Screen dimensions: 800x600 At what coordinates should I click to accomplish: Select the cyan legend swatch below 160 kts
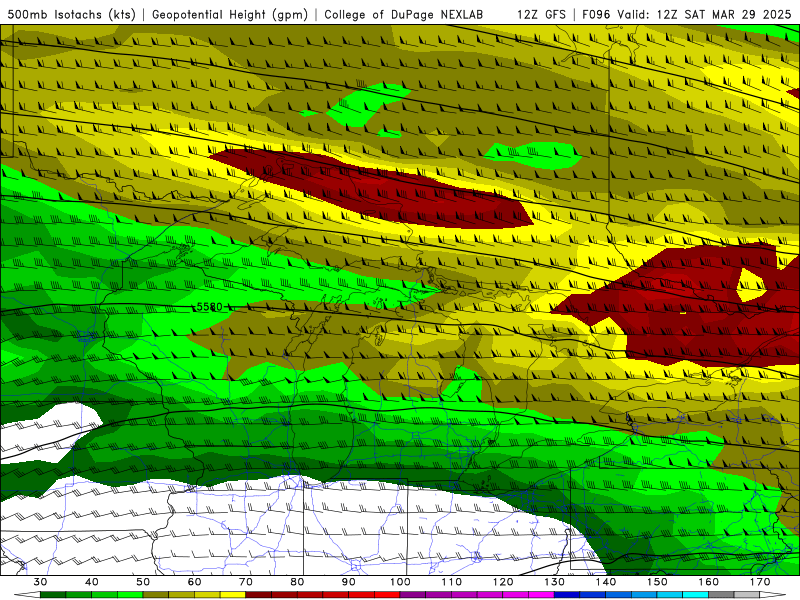click(695, 595)
